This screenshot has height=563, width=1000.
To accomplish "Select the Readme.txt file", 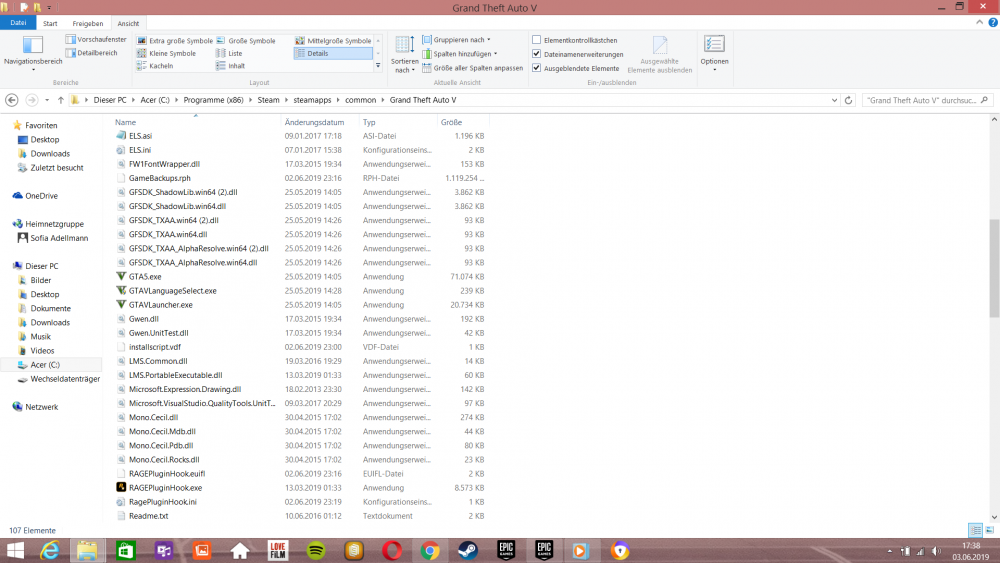I will 149,516.
